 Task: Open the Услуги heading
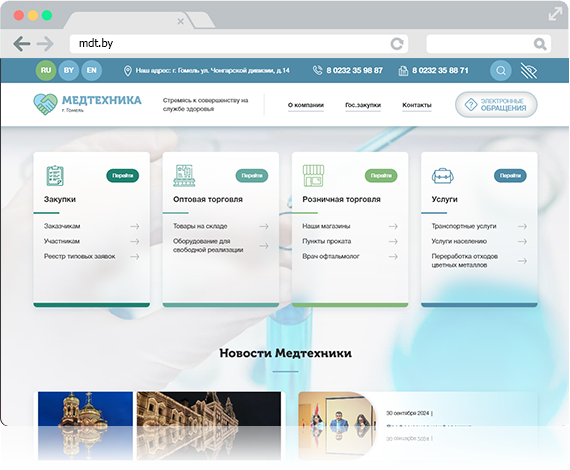[x=444, y=199]
